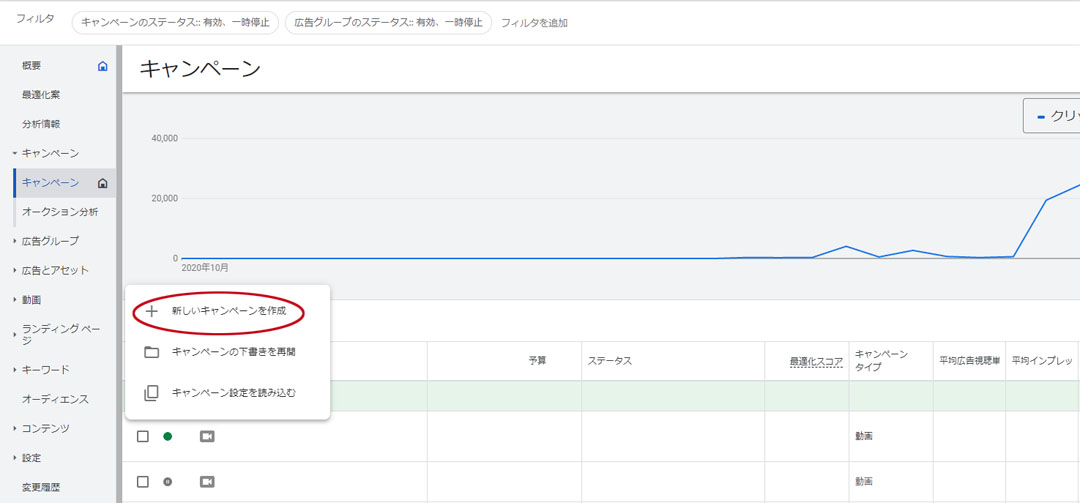Sort by the 最適化スコア column header
The height and width of the screenshot is (503, 1080).
(816, 361)
